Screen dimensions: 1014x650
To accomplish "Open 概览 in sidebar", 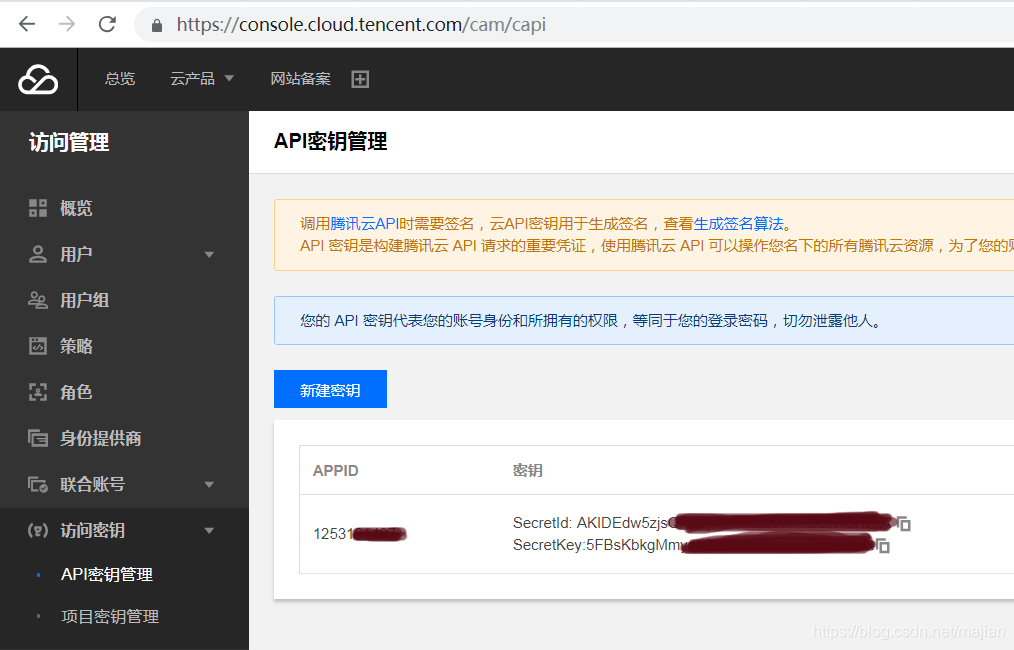I will [76, 208].
